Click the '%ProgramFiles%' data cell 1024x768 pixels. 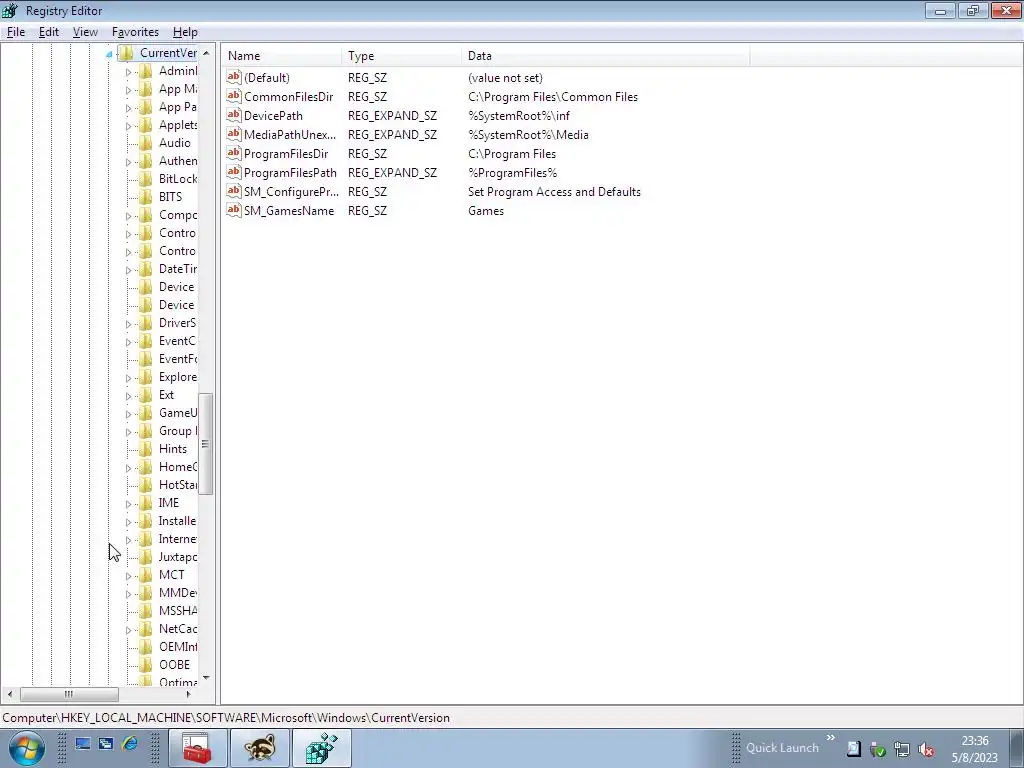click(512, 172)
